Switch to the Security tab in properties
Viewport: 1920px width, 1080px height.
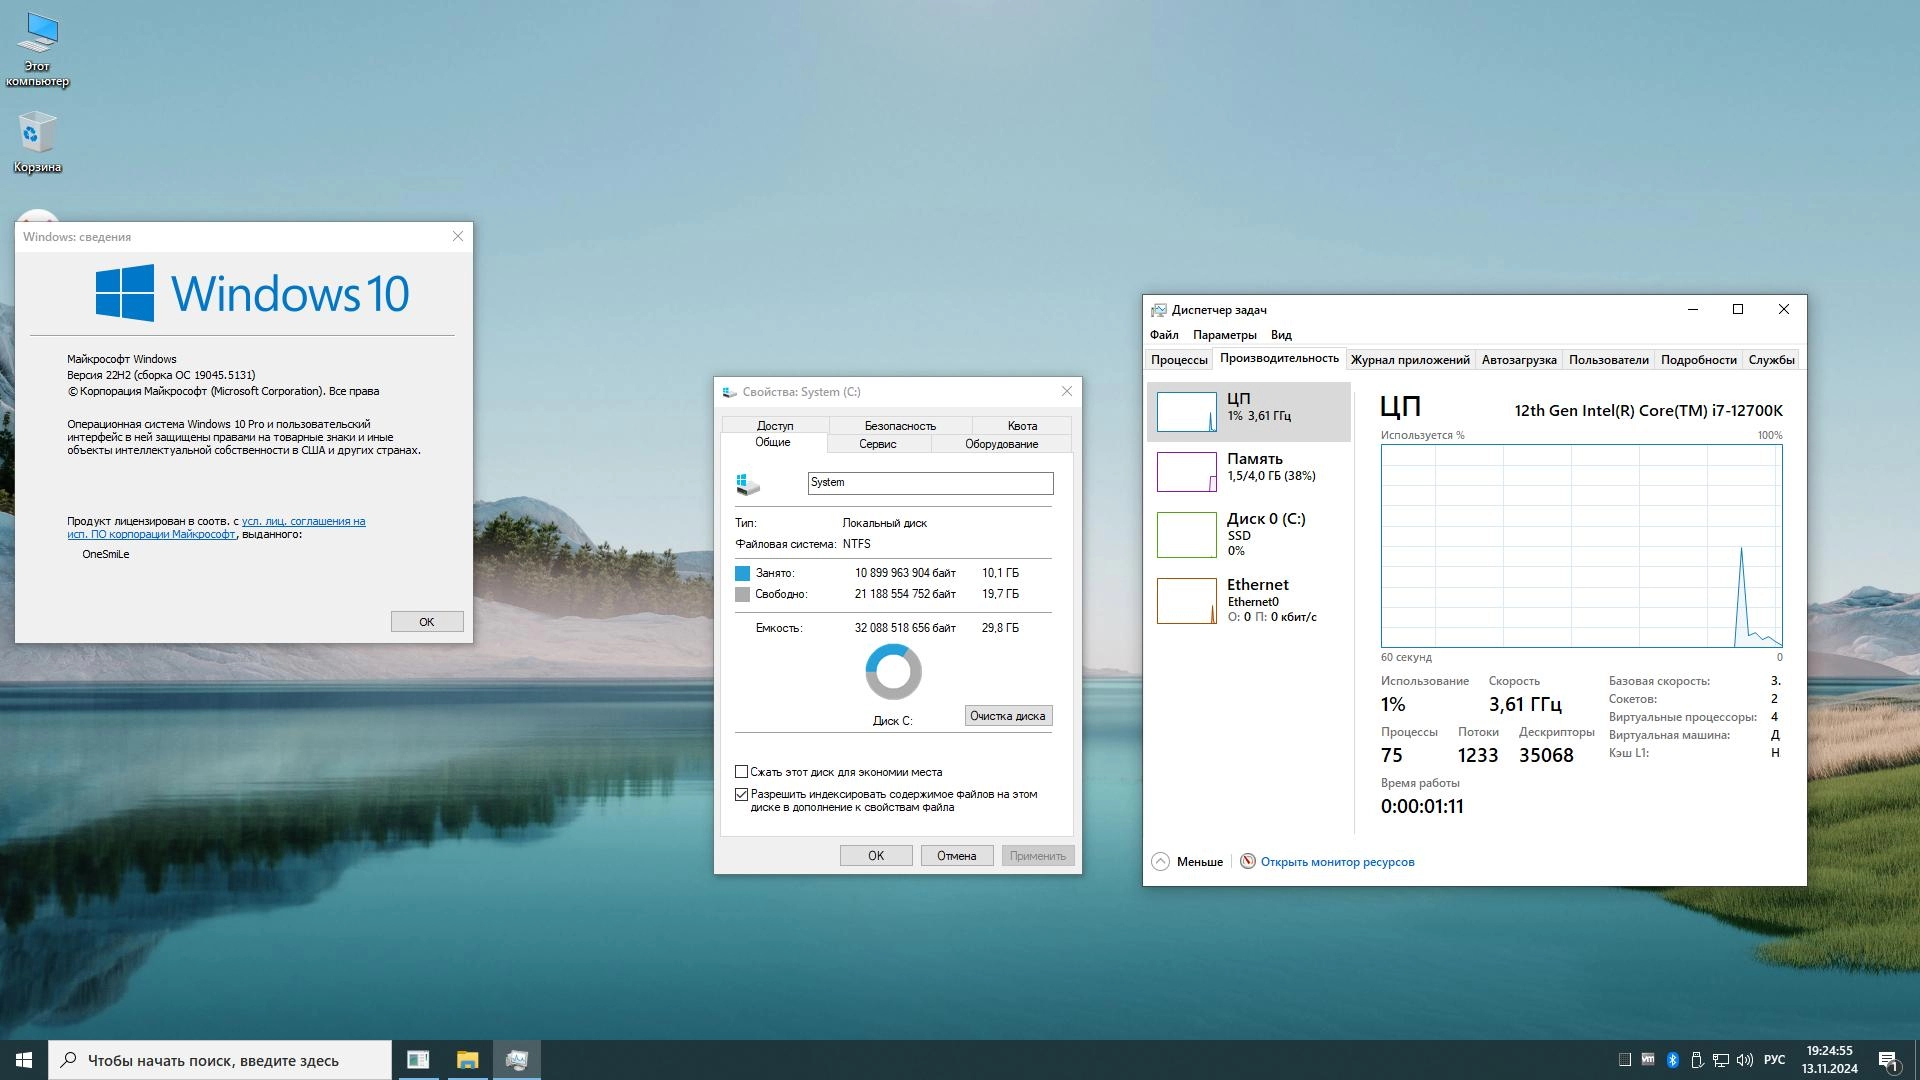(899, 426)
